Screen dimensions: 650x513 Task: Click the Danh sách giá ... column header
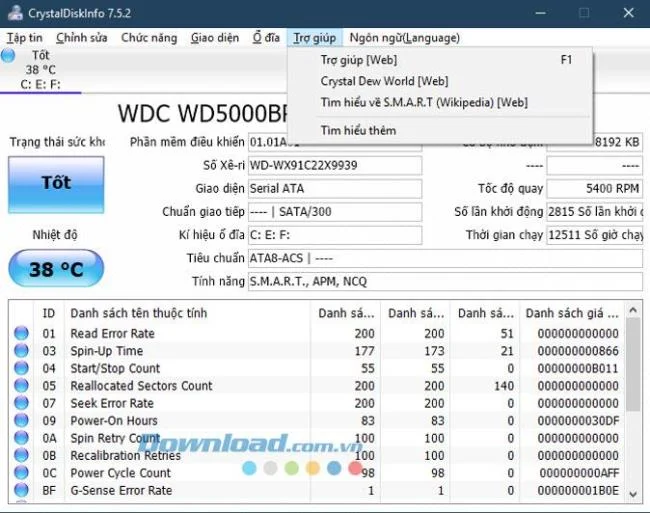click(x=572, y=313)
